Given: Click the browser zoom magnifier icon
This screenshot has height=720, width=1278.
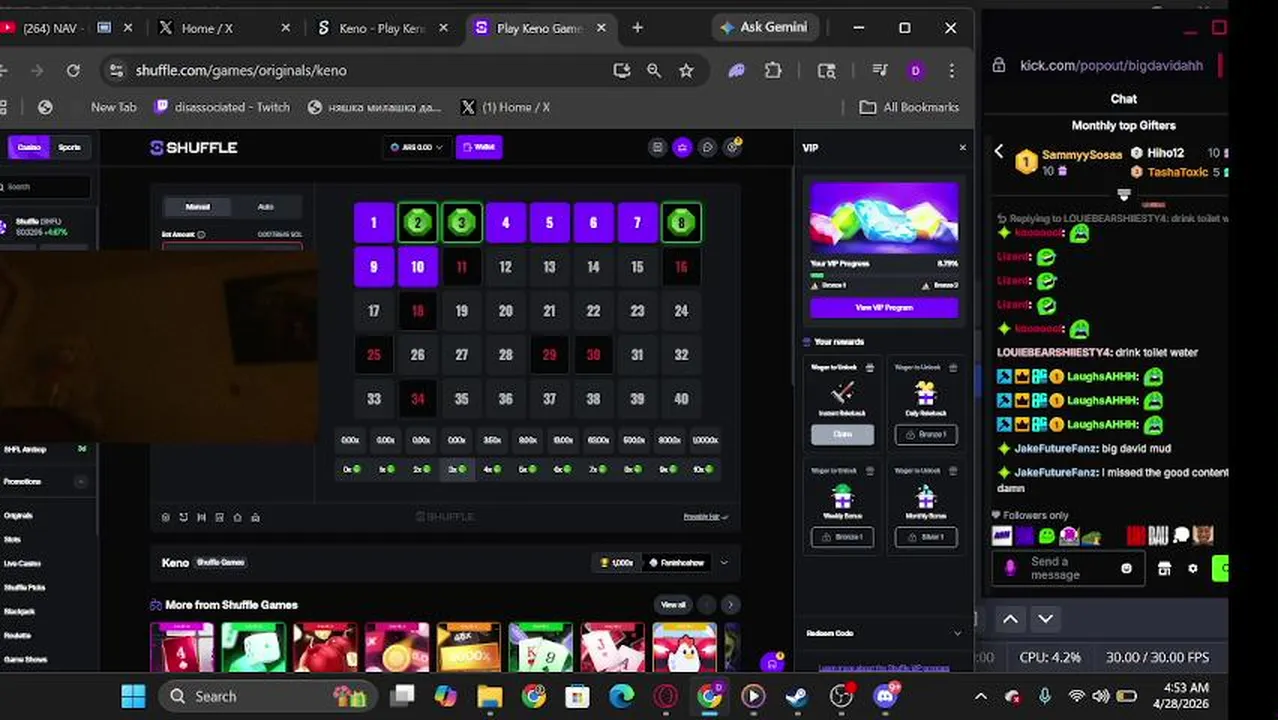Looking at the screenshot, I should [654, 70].
